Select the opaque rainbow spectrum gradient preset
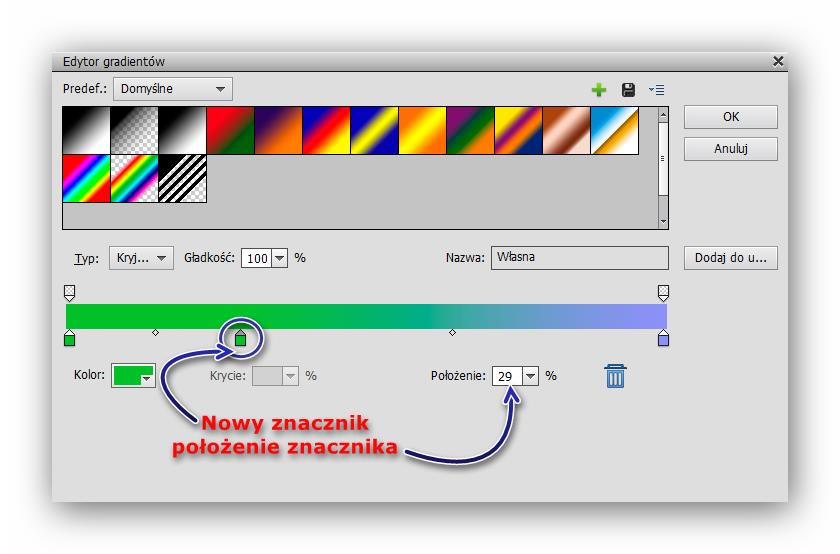Image resolution: width=840 pixels, height=554 pixels. point(86,178)
